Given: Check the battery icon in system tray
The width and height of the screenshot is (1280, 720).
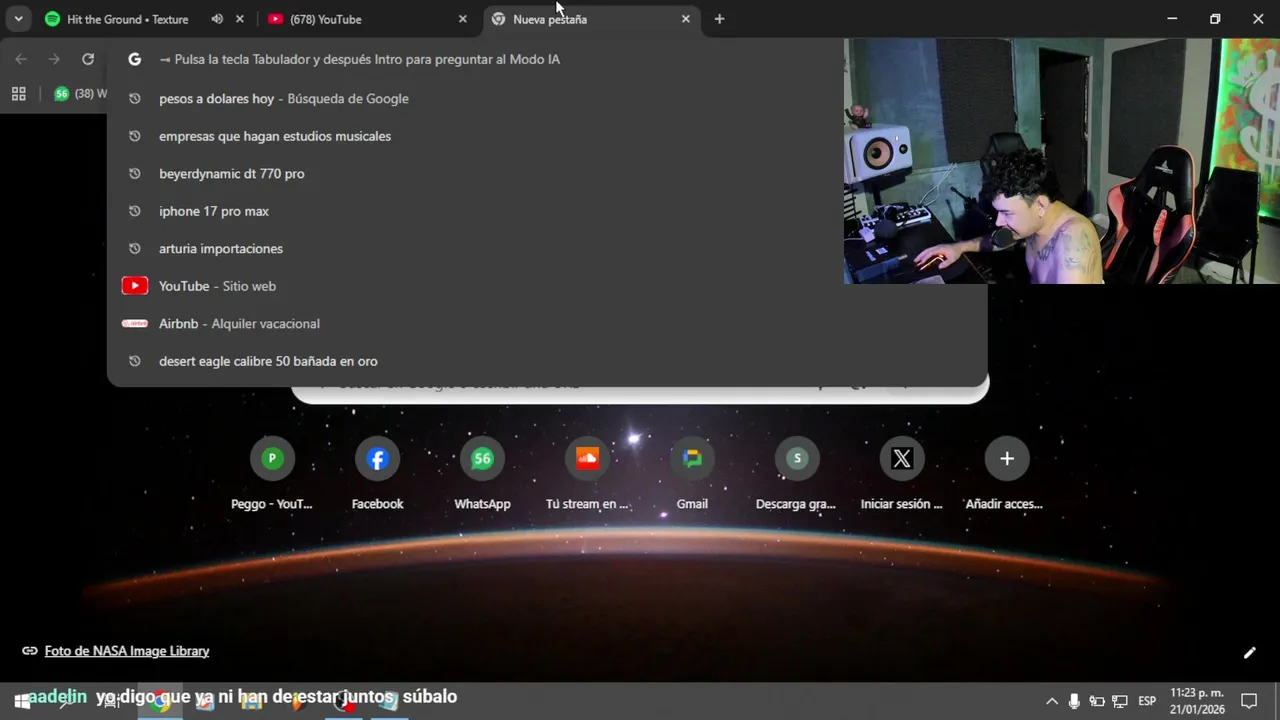Looking at the screenshot, I should click(x=1097, y=701).
